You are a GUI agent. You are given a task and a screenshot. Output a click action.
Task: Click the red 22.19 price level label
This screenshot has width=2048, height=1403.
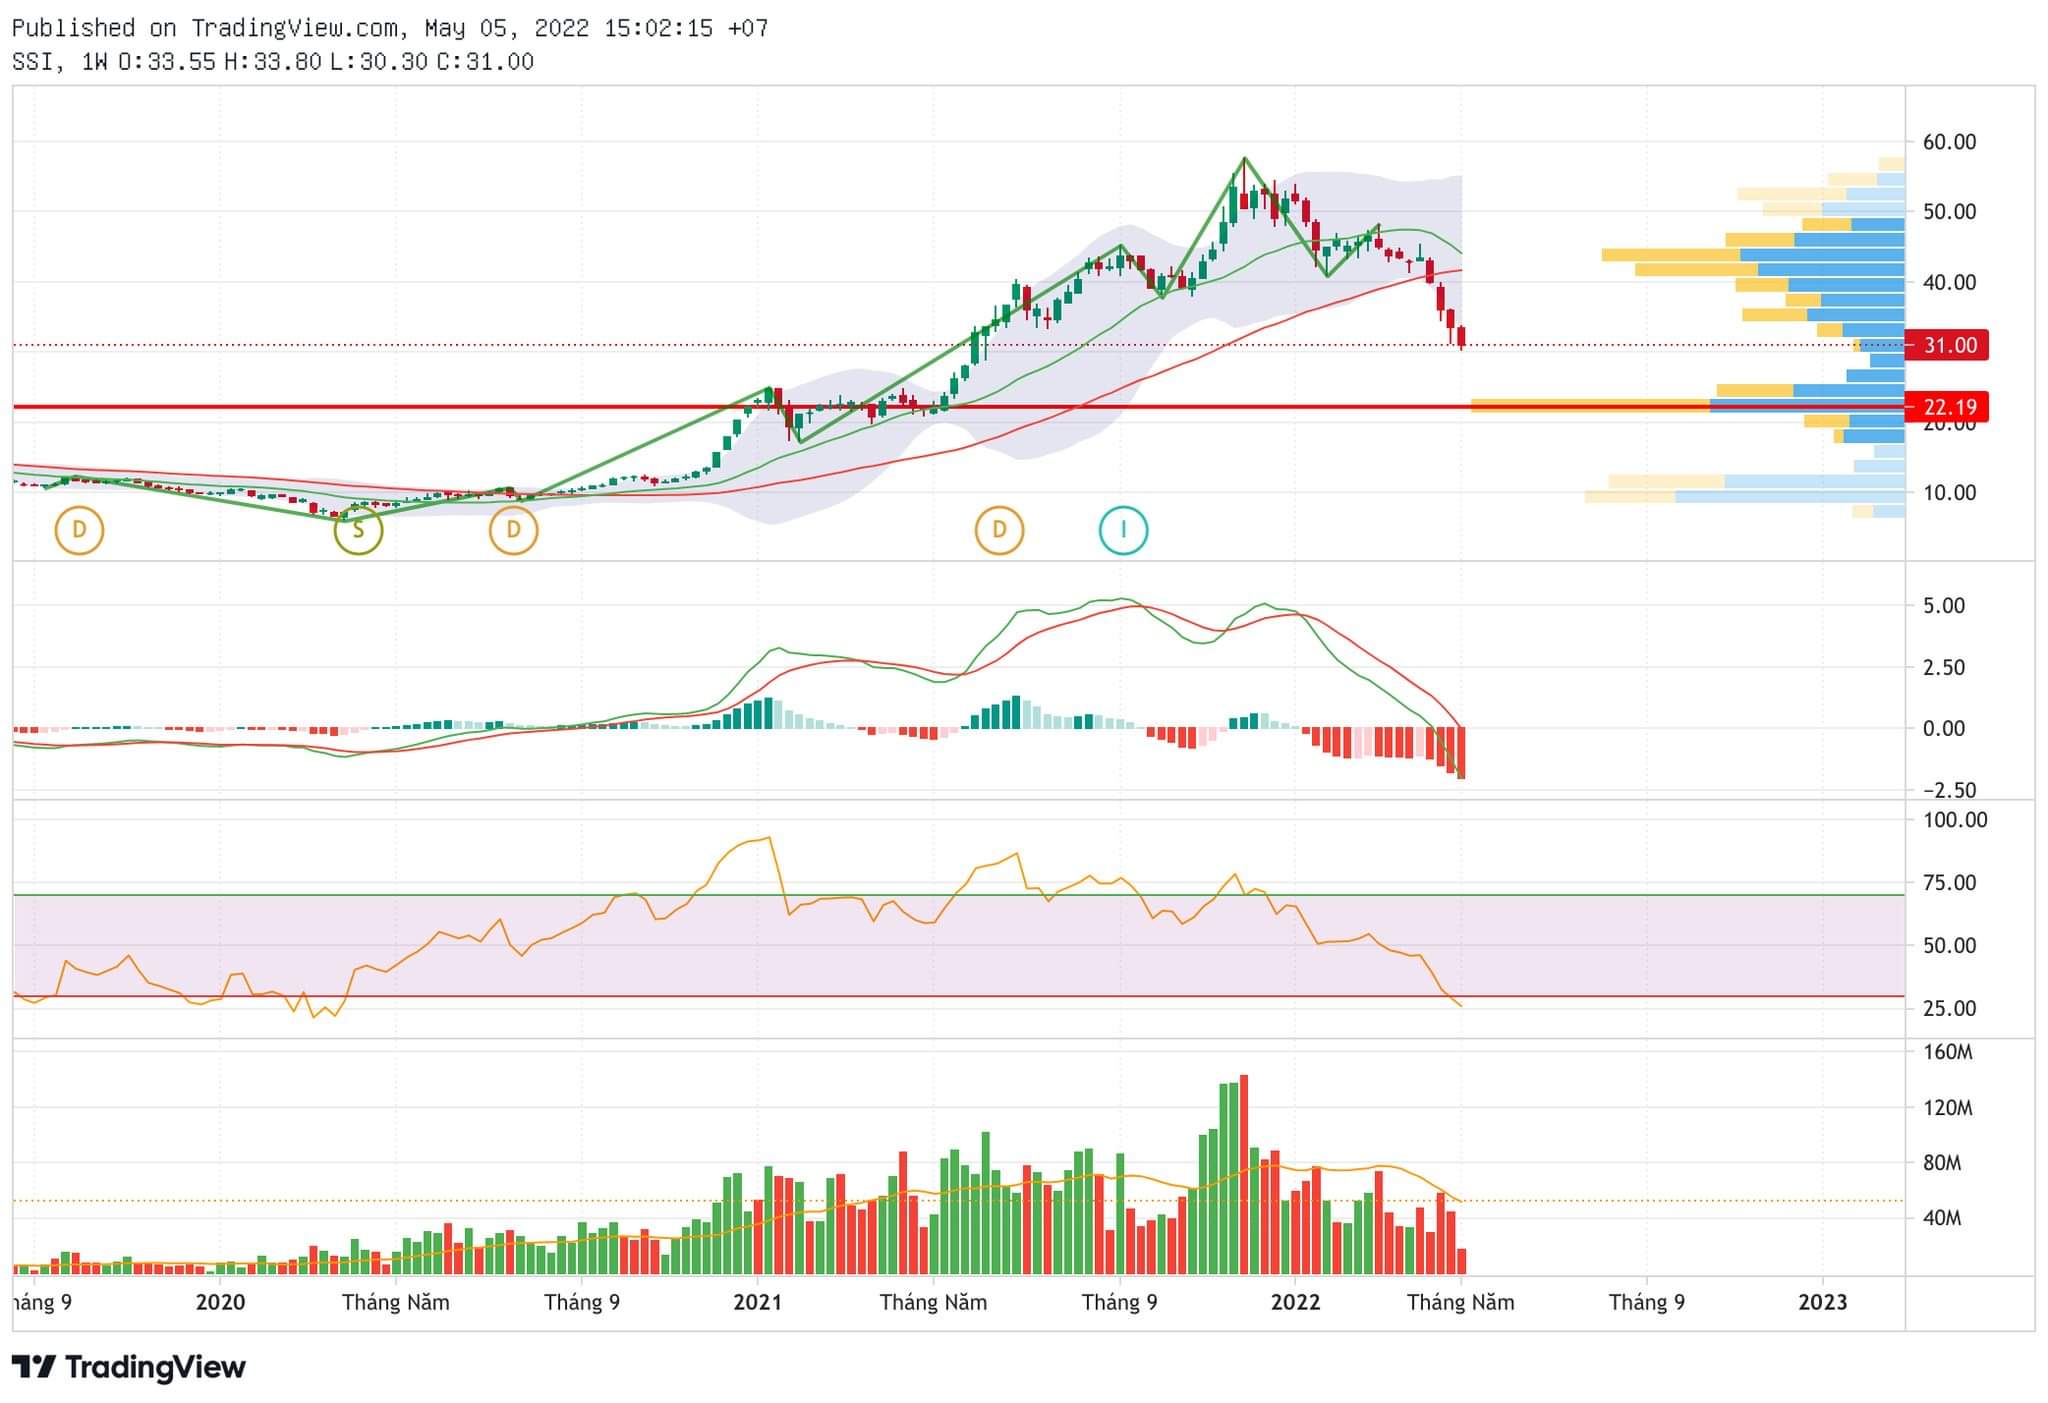(x=1949, y=407)
